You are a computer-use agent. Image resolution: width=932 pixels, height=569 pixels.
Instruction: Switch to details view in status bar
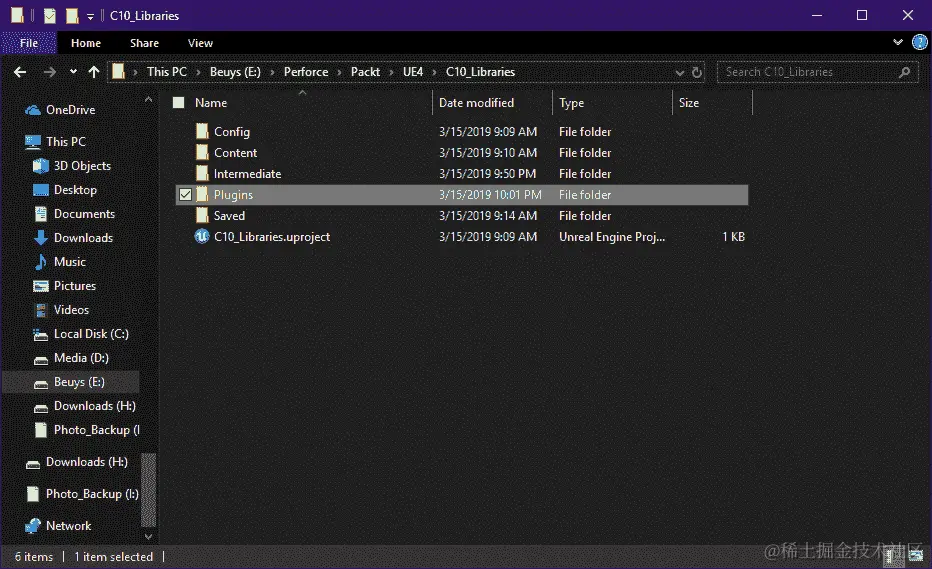click(x=890, y=556)
